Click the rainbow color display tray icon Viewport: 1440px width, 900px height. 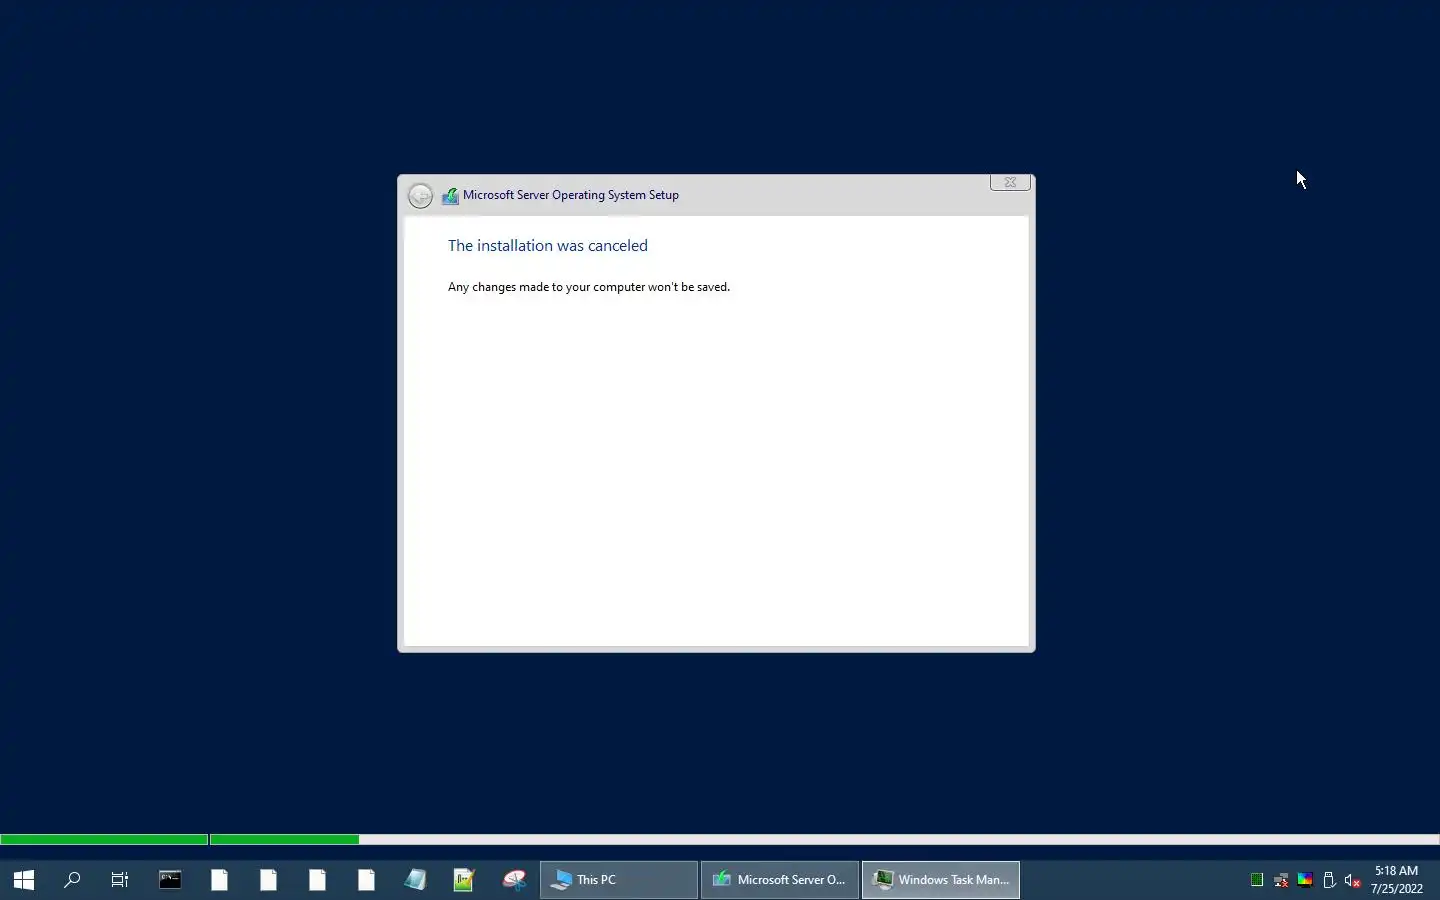(1305, 880)
